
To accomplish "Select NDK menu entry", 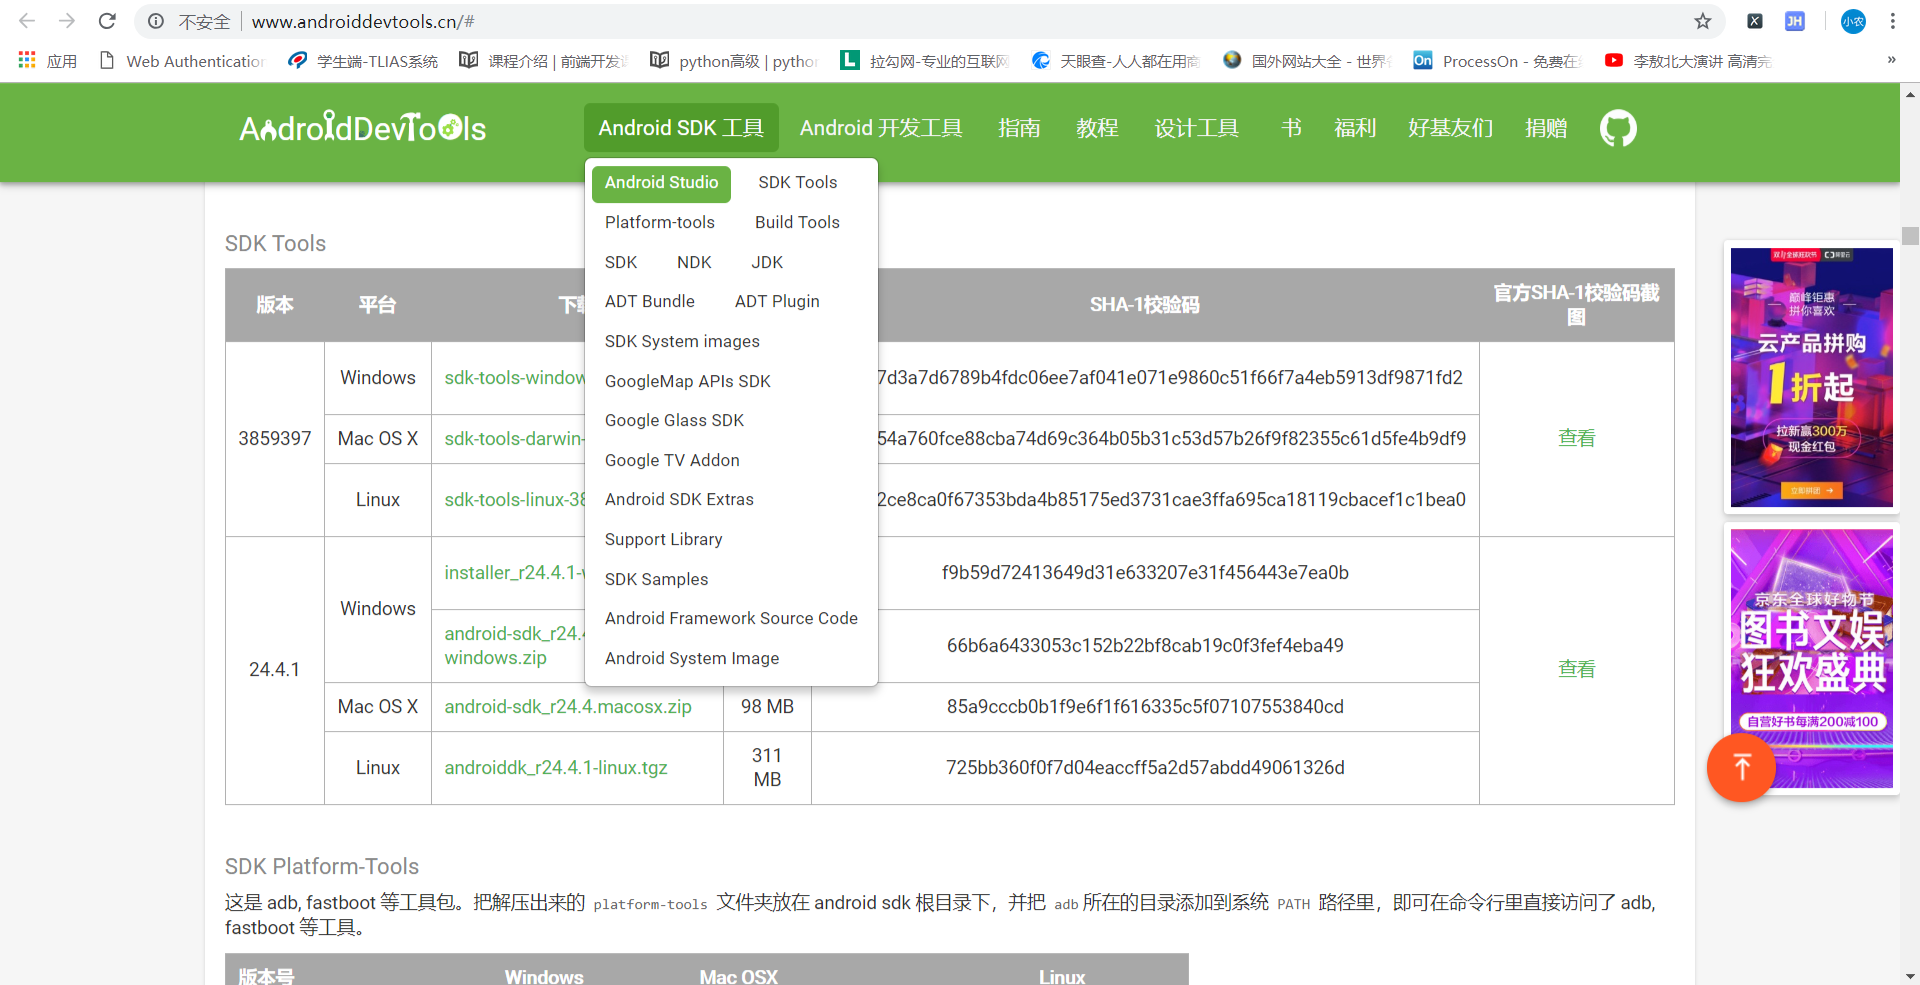I will 694,262.
